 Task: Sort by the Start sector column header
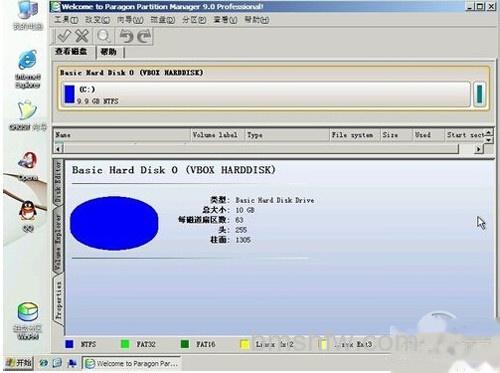click(x=465, y=135)
